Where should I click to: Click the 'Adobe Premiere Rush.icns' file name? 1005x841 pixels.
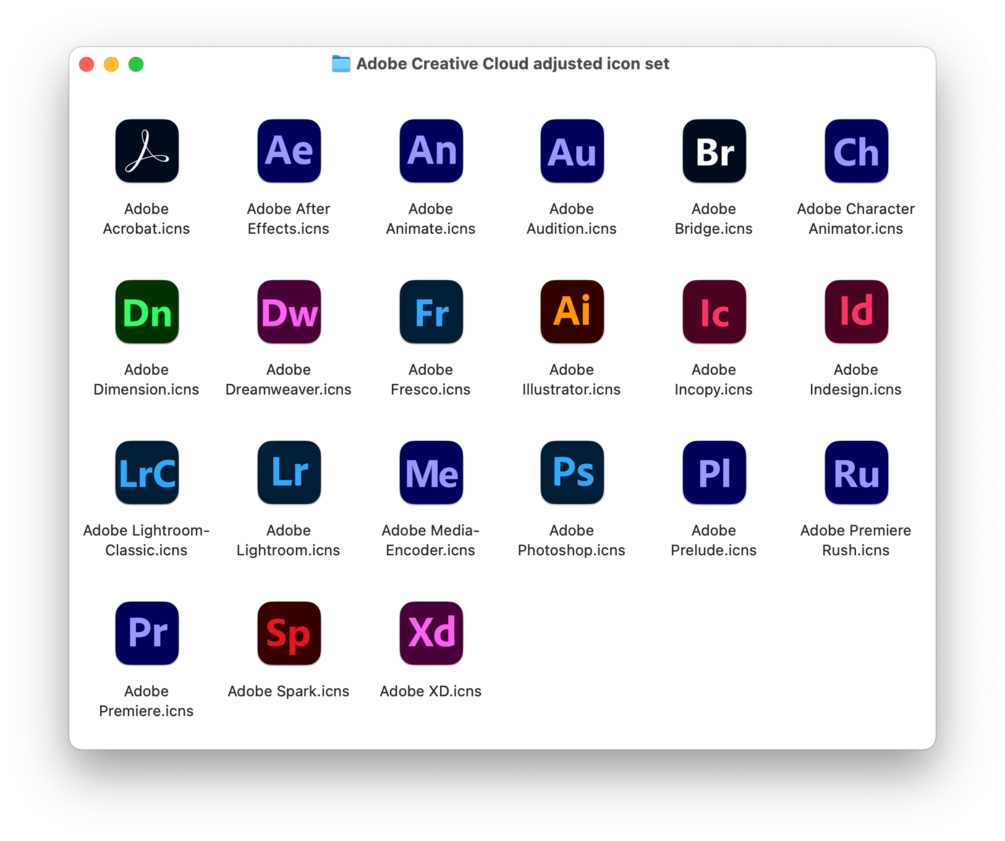click(856, 540)
